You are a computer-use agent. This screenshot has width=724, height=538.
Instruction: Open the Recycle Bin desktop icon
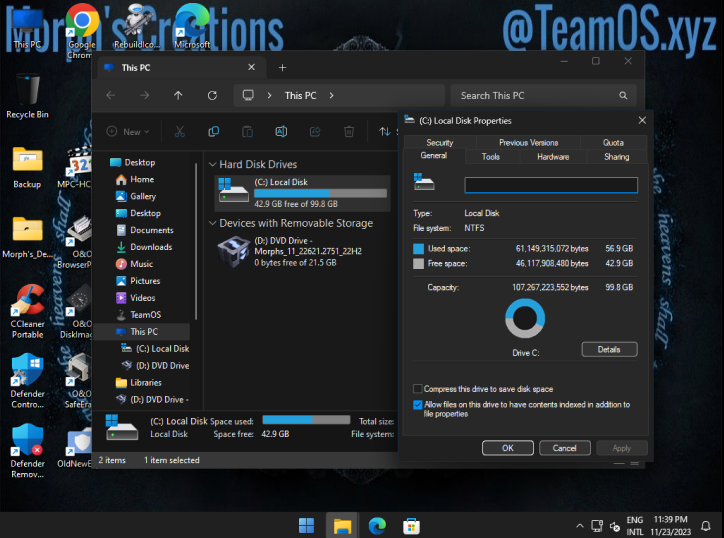tap(27, 96)
